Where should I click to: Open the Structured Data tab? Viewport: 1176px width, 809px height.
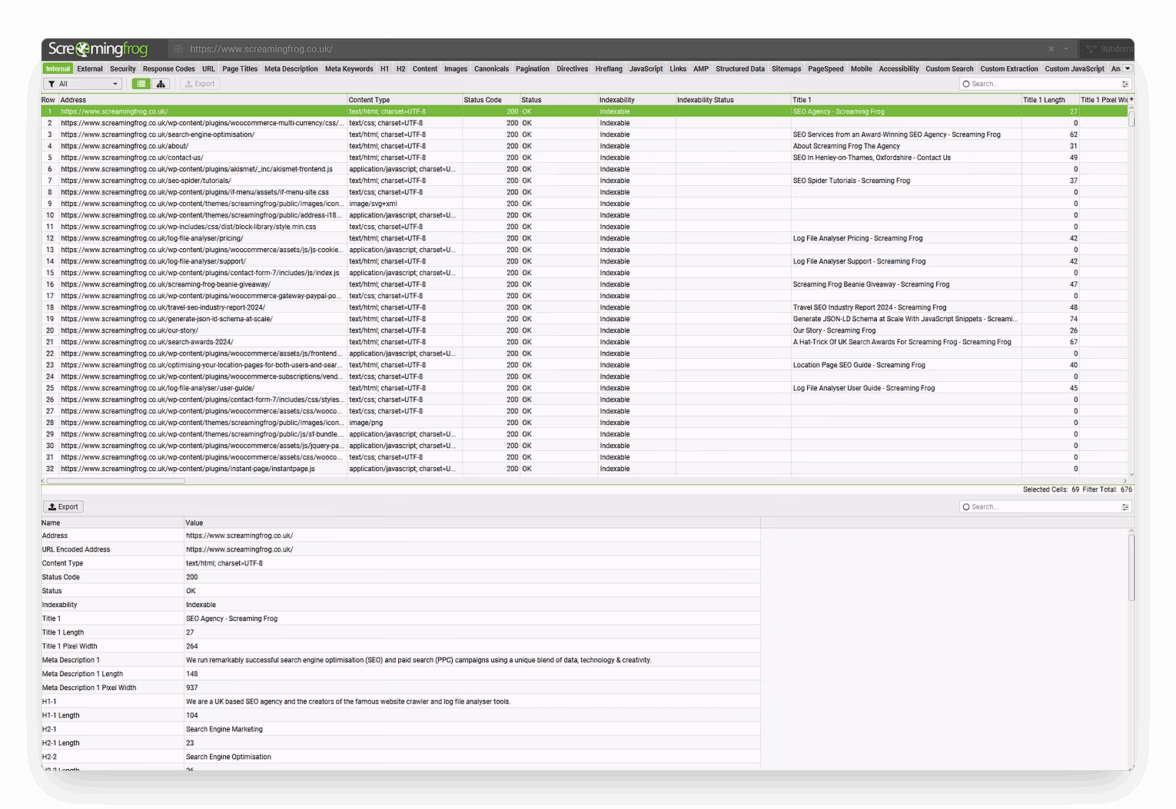pos(740,69)
